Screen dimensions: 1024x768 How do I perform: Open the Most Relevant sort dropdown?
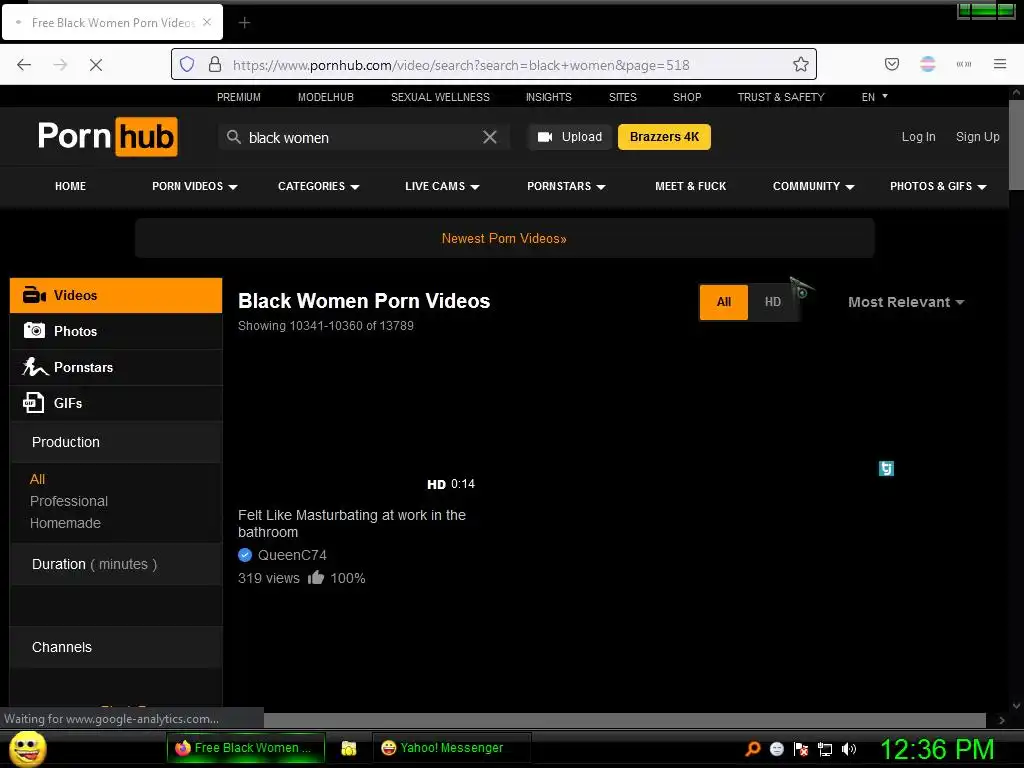pyautogui.click(x=906, y=302)
